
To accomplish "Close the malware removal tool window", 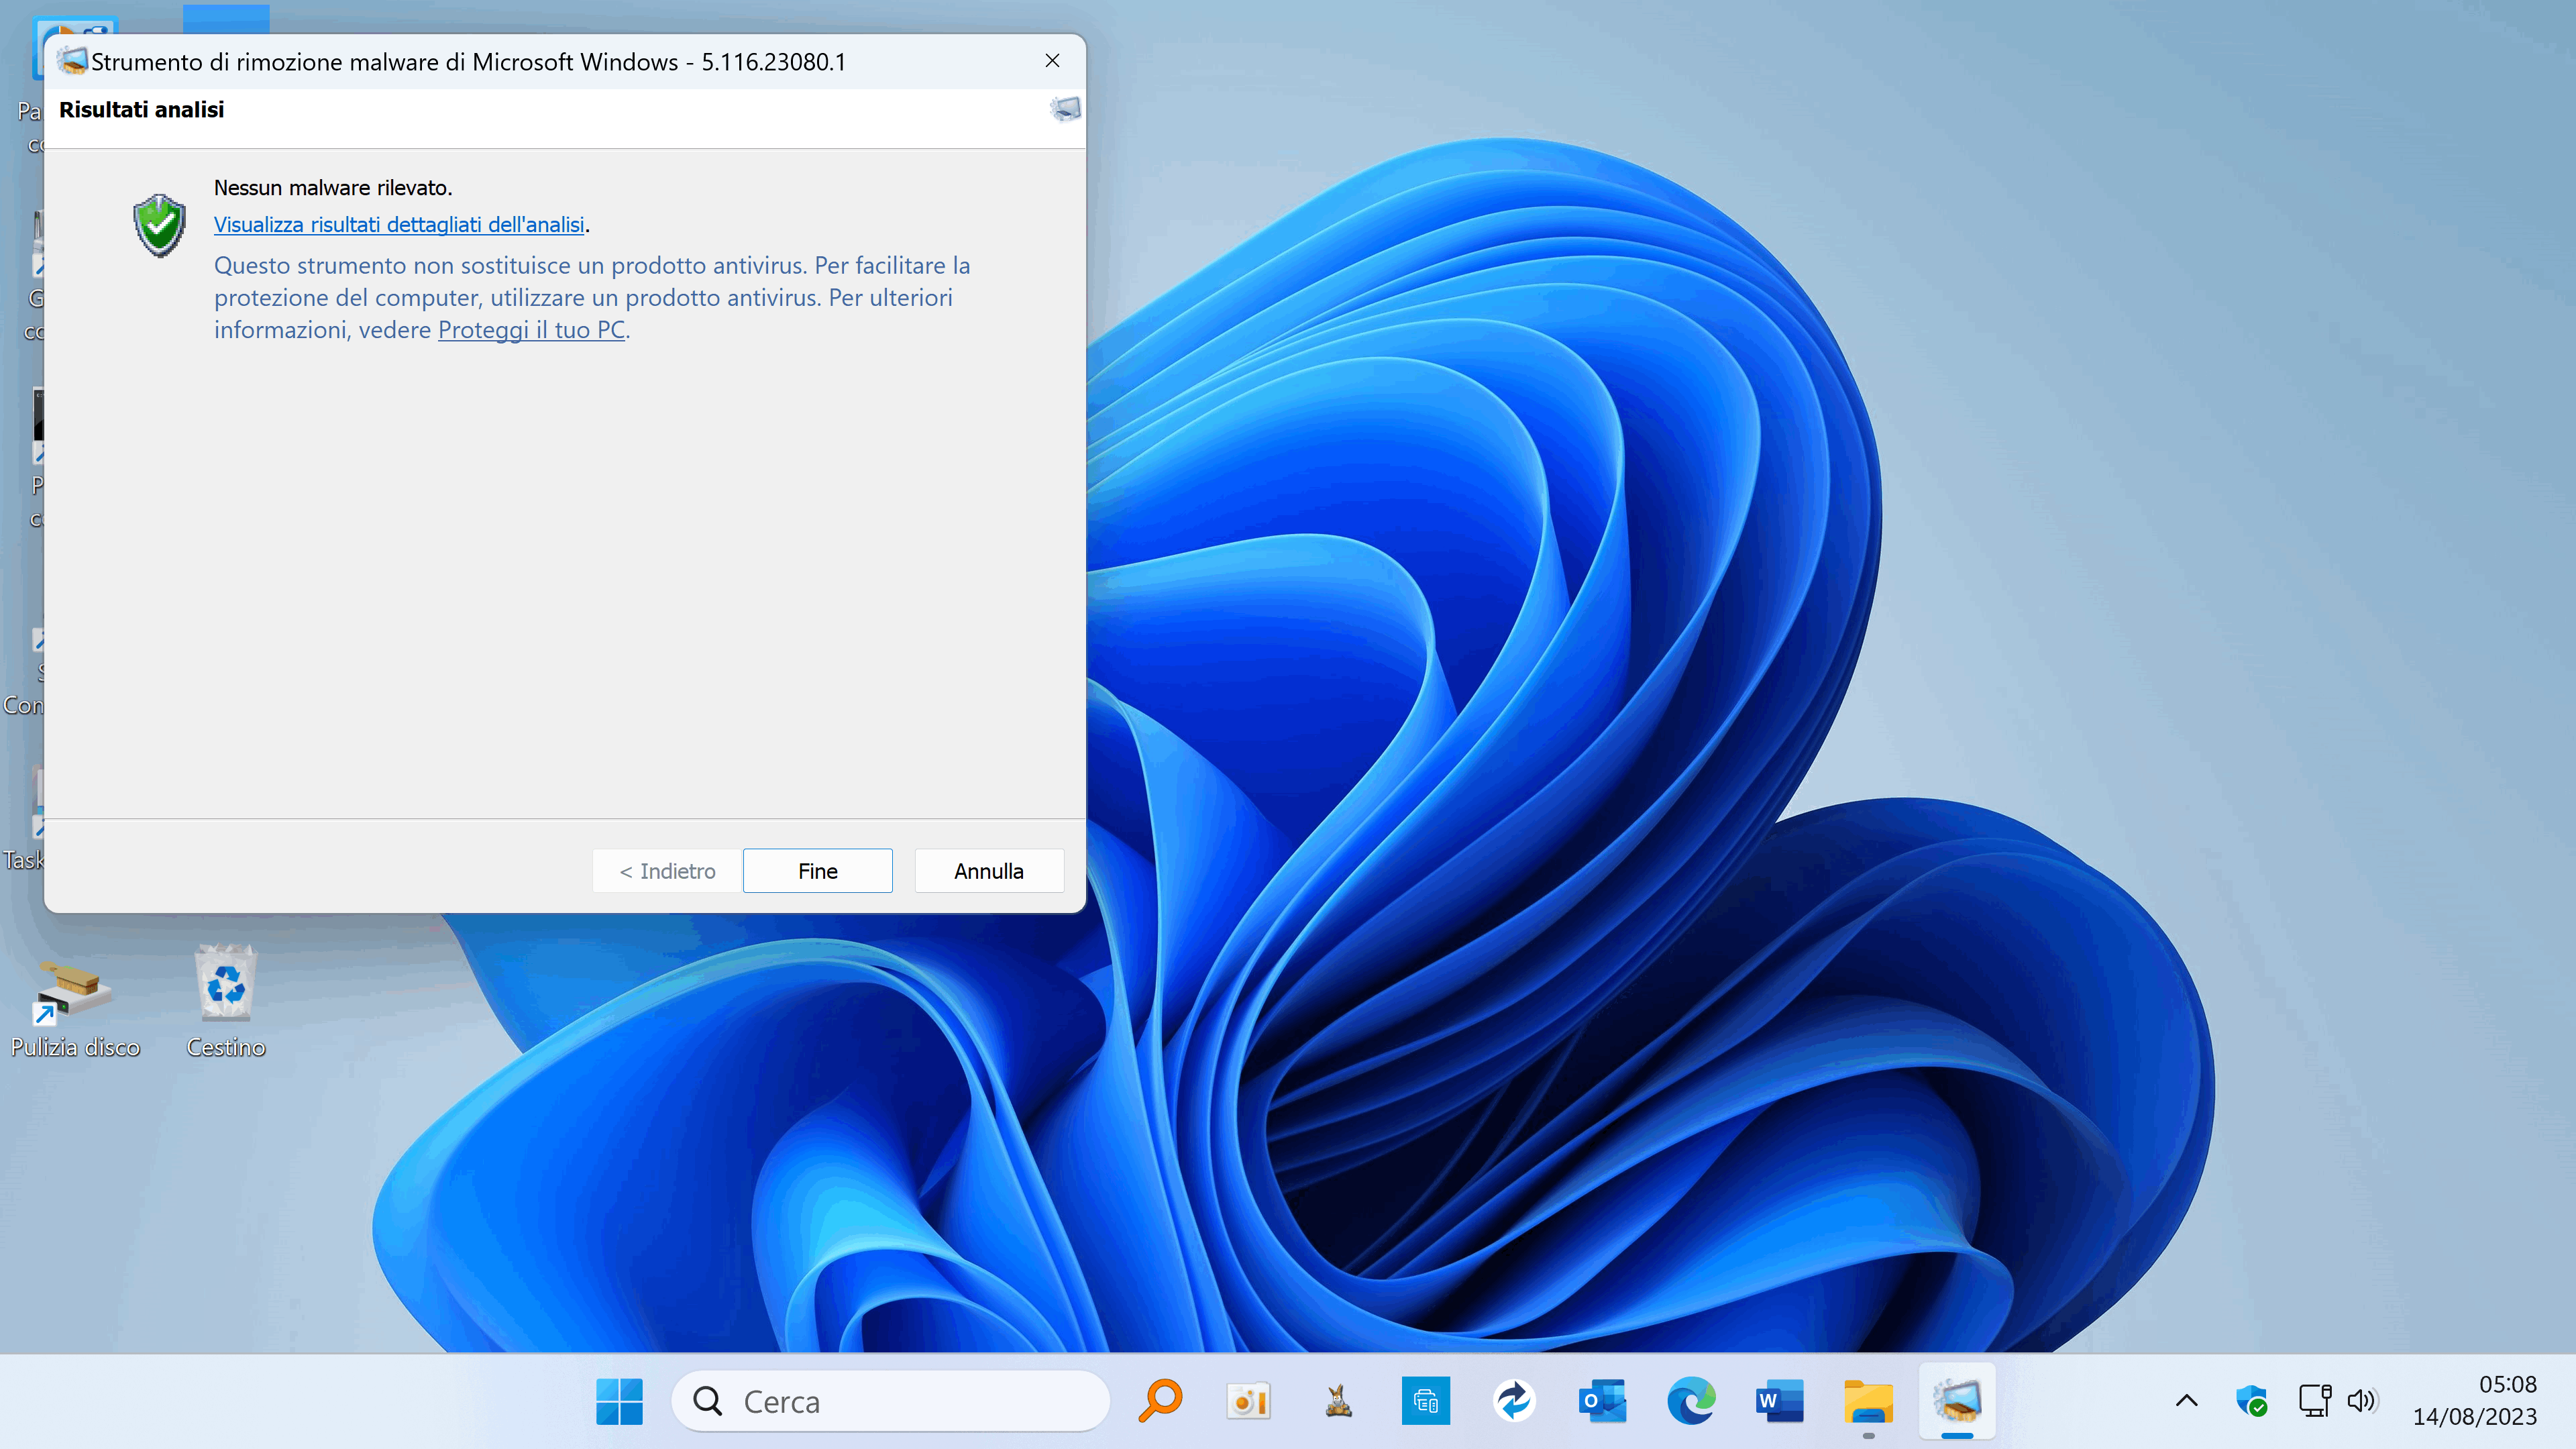I will click(x=1052, y=61).
